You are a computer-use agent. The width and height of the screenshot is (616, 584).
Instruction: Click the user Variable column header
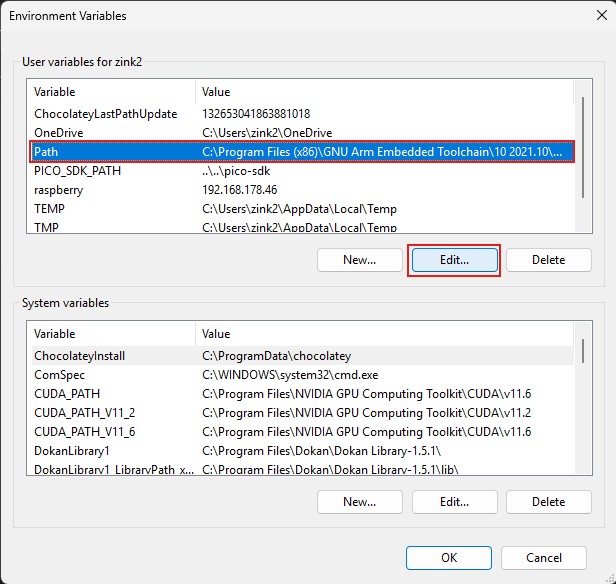click(110, 92)
